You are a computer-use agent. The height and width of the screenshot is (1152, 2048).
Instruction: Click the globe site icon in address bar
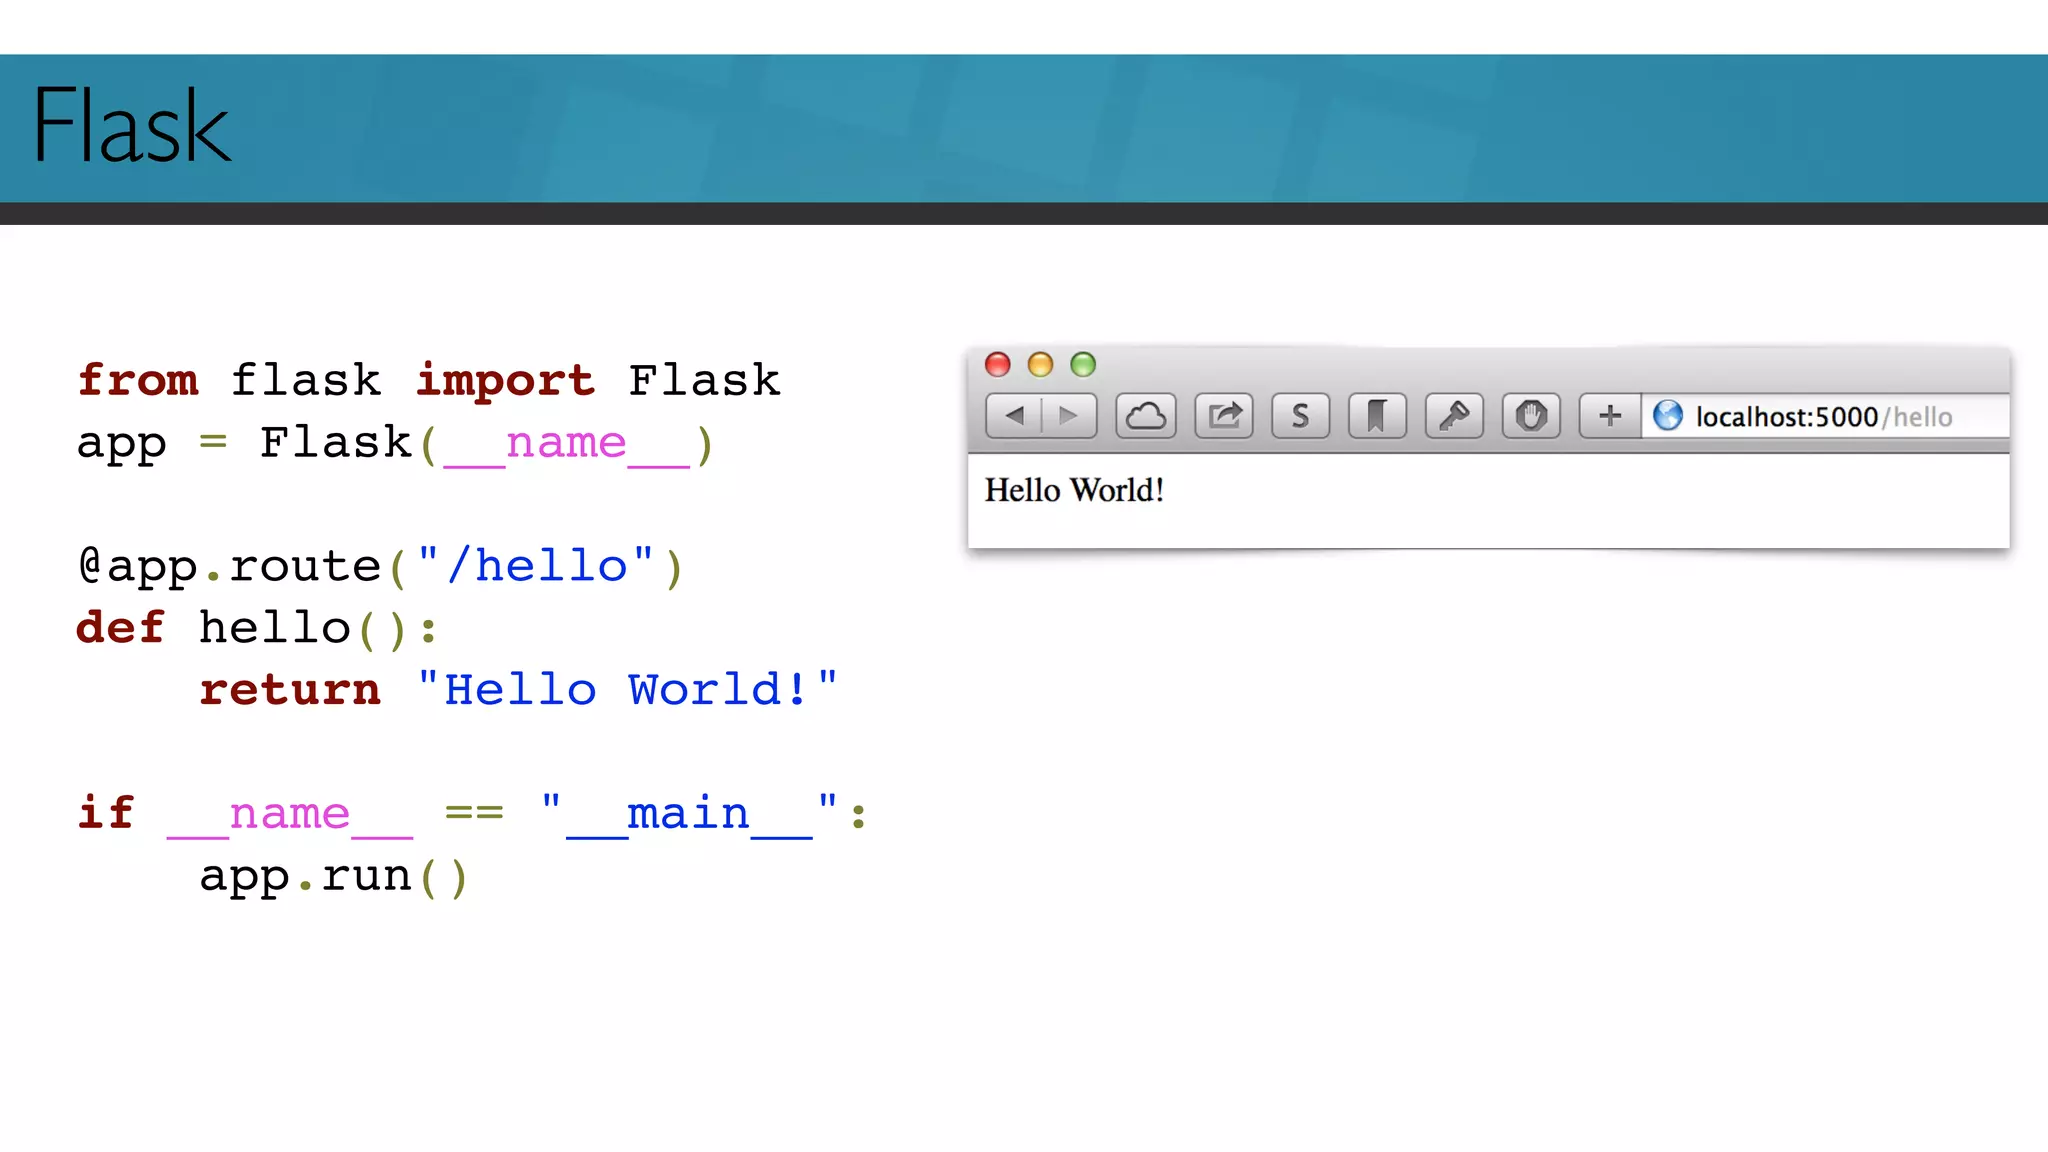[x=1668, y=415]
